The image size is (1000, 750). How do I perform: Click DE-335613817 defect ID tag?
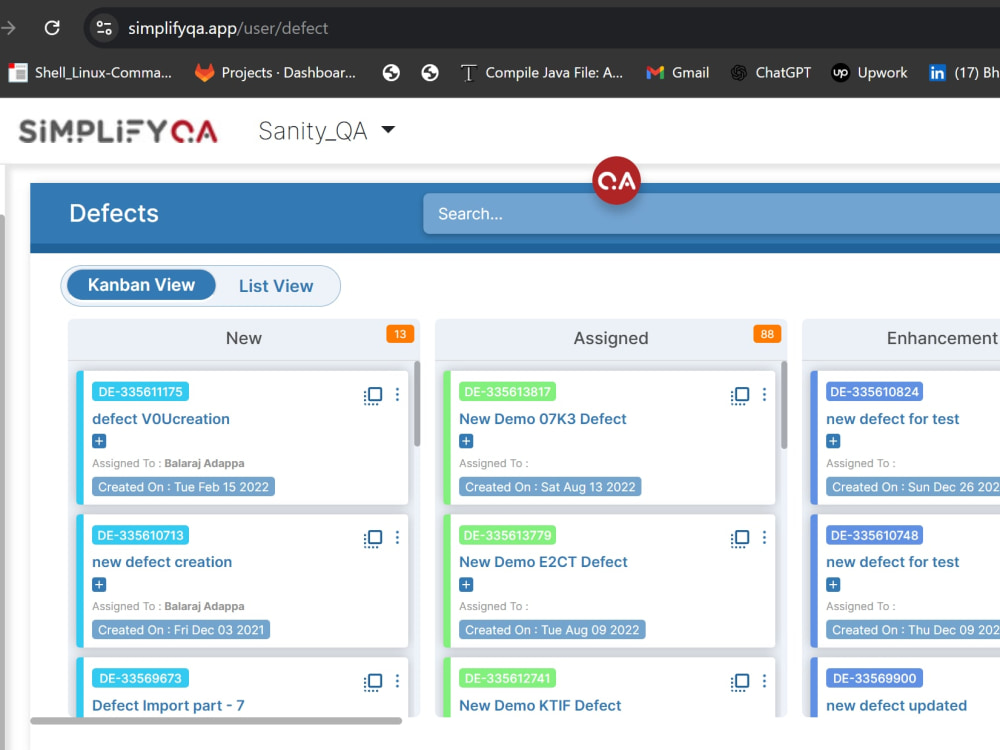click(507, 392)
